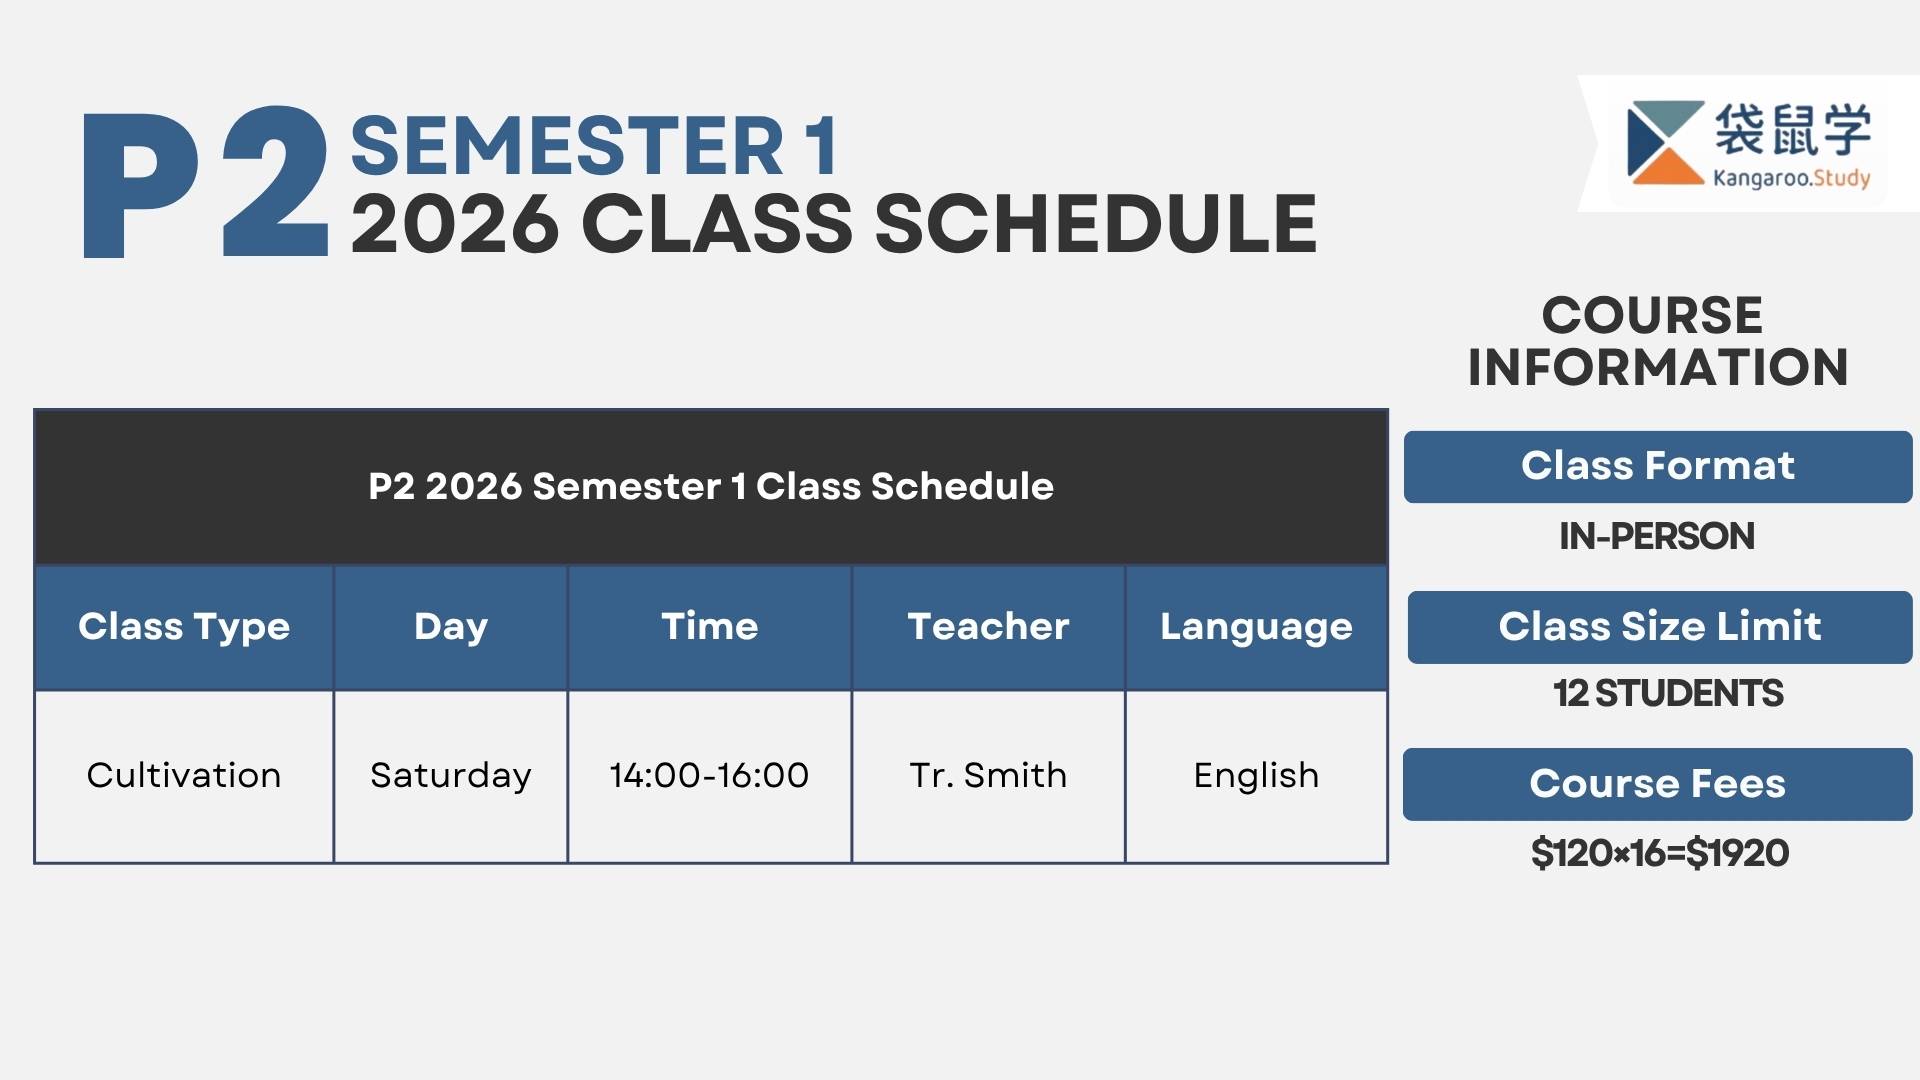The height and width of the screenshot is (1080, 1920).
Task: Click the Time column header
Action: point(709,627)
